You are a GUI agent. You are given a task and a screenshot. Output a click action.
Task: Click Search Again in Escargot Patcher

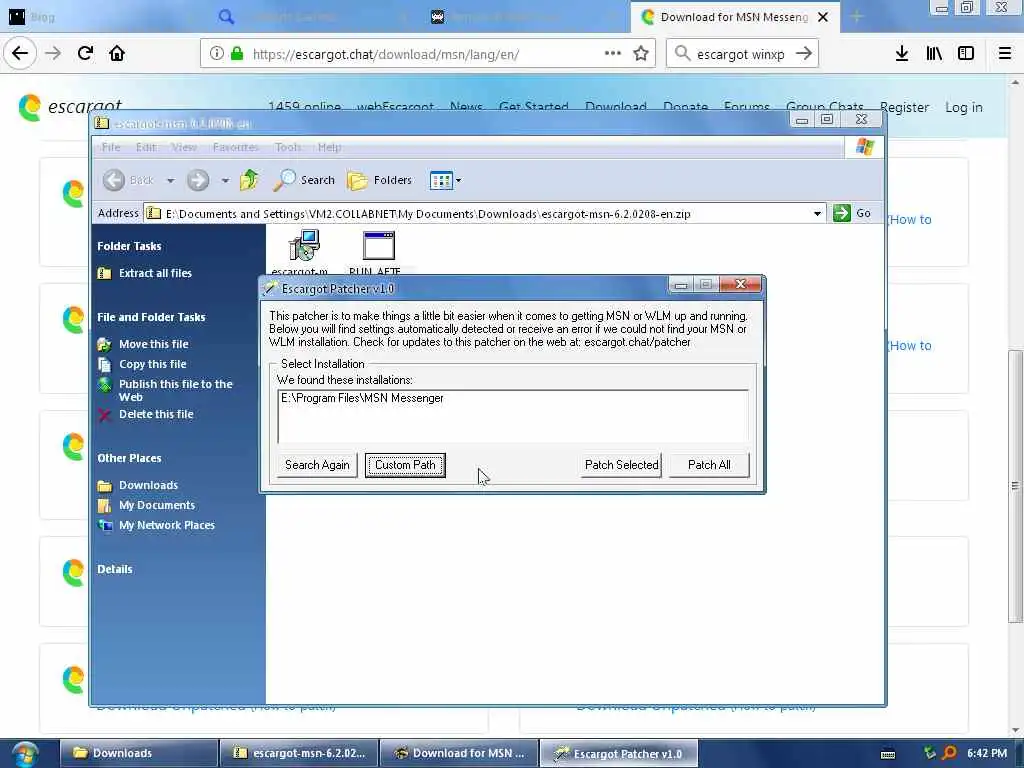(x=317, y=465)
